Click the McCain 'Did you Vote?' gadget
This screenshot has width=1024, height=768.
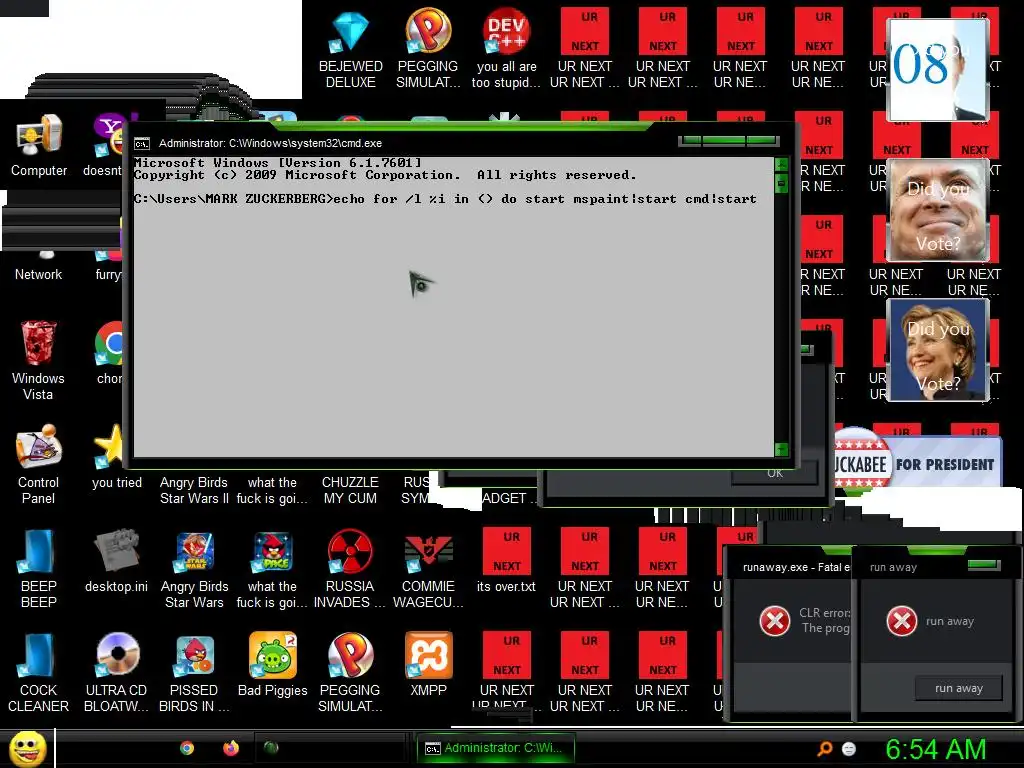click(x=937, y=210)
